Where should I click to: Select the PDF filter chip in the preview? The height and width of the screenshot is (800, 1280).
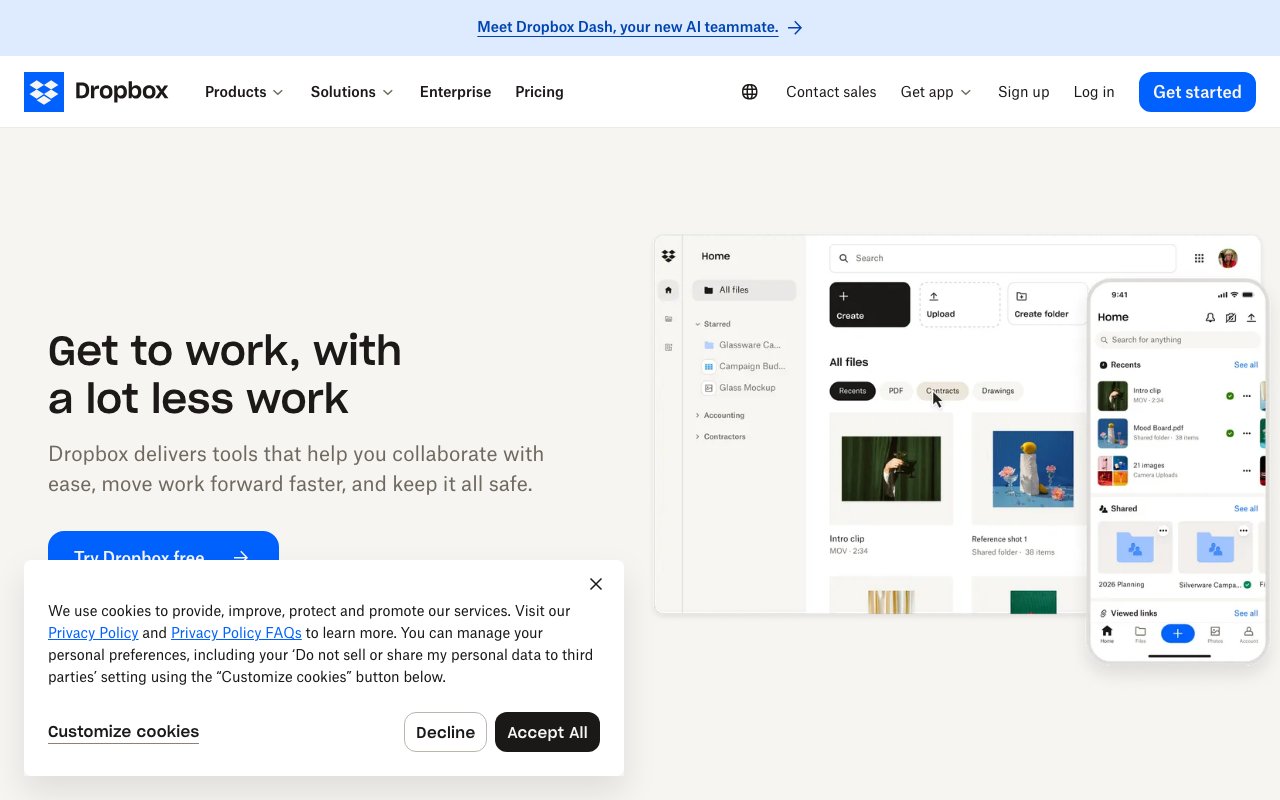point(896,391)
